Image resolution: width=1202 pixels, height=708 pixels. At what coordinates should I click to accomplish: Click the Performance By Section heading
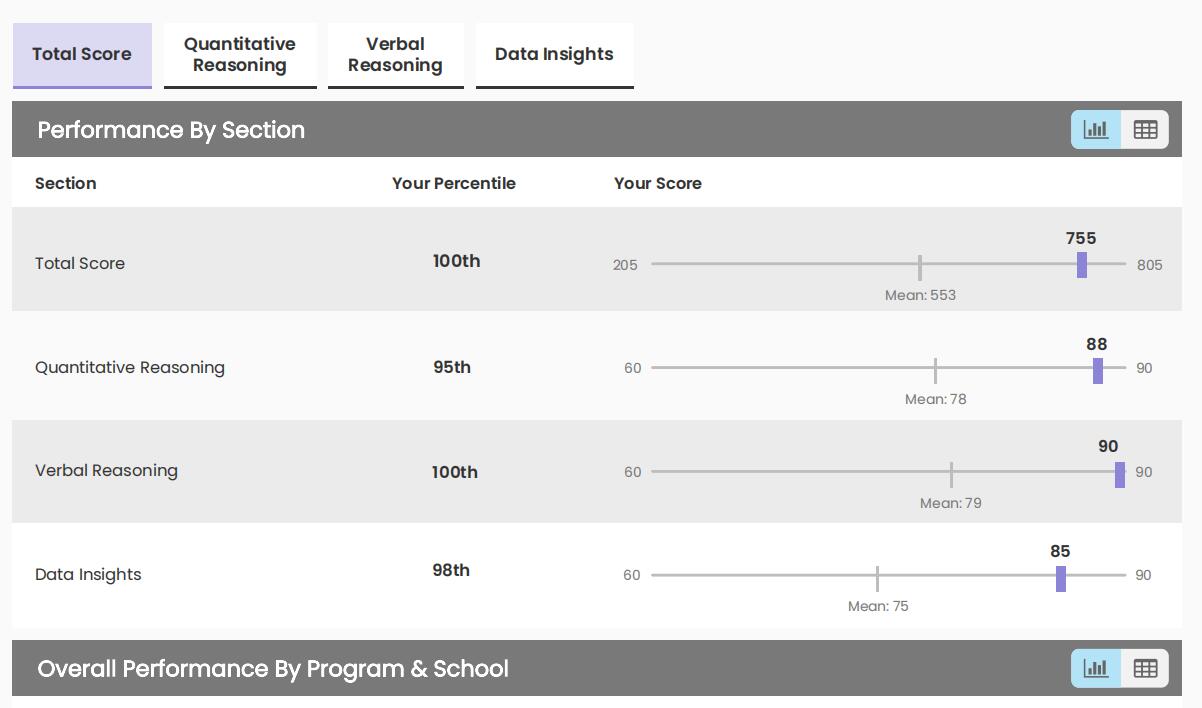click(171, 130)
